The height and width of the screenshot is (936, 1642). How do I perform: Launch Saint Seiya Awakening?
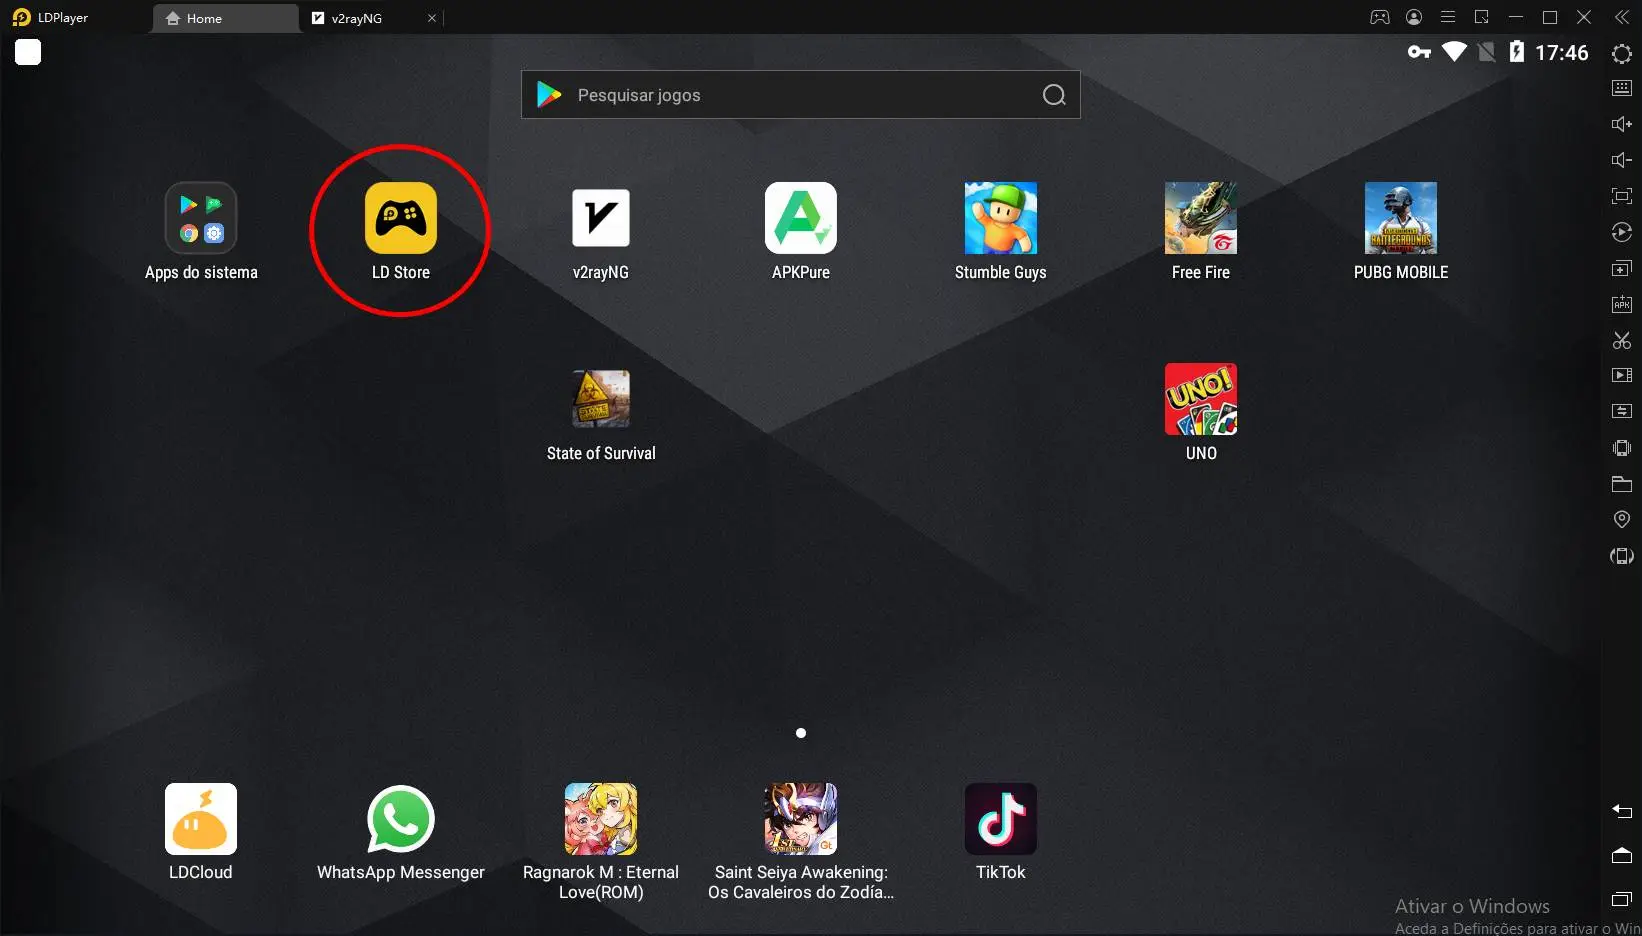pyautogui.click(x=801, y=819)
